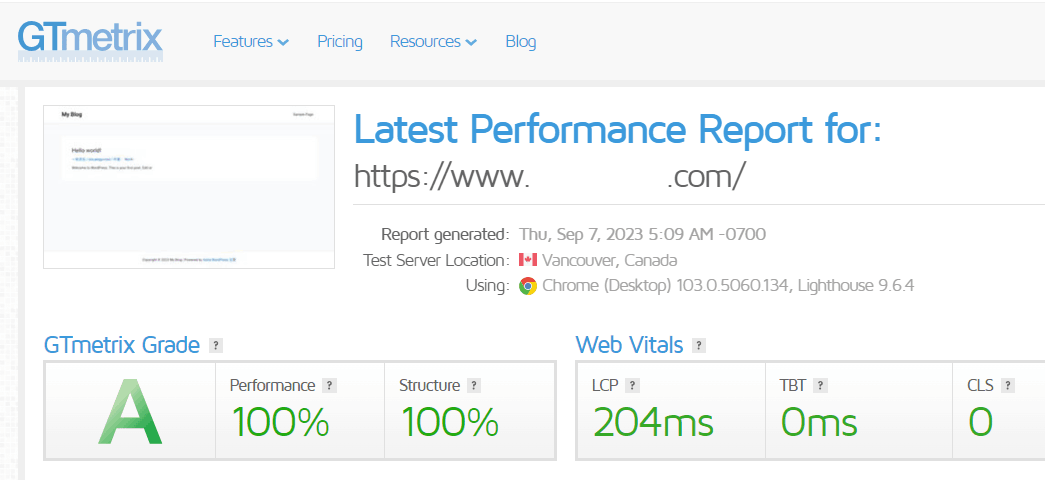
Task: Open help icon beside GTmetrix Grade
Action: click(x=216, y=346)
